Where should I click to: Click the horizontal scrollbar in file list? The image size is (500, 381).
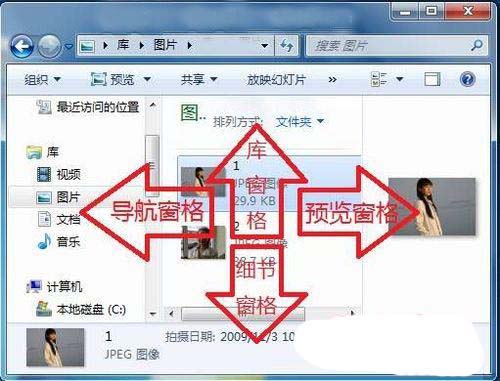(x=262, y=313)
